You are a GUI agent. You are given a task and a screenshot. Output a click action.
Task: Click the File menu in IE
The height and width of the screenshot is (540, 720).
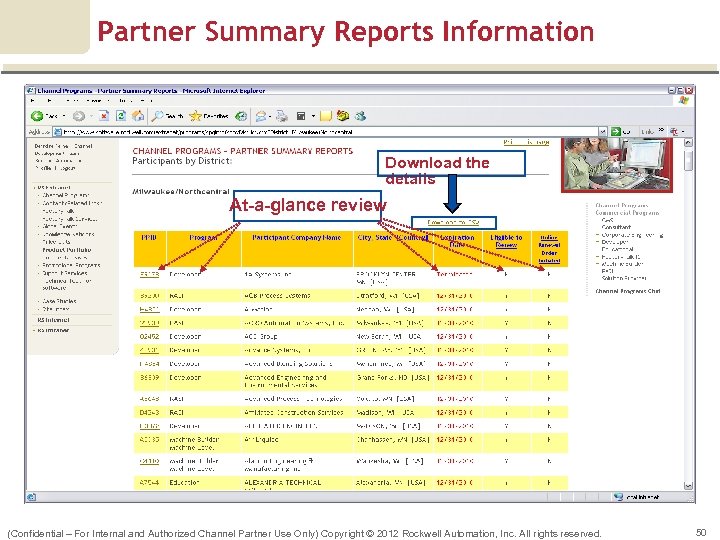[32, 100]
